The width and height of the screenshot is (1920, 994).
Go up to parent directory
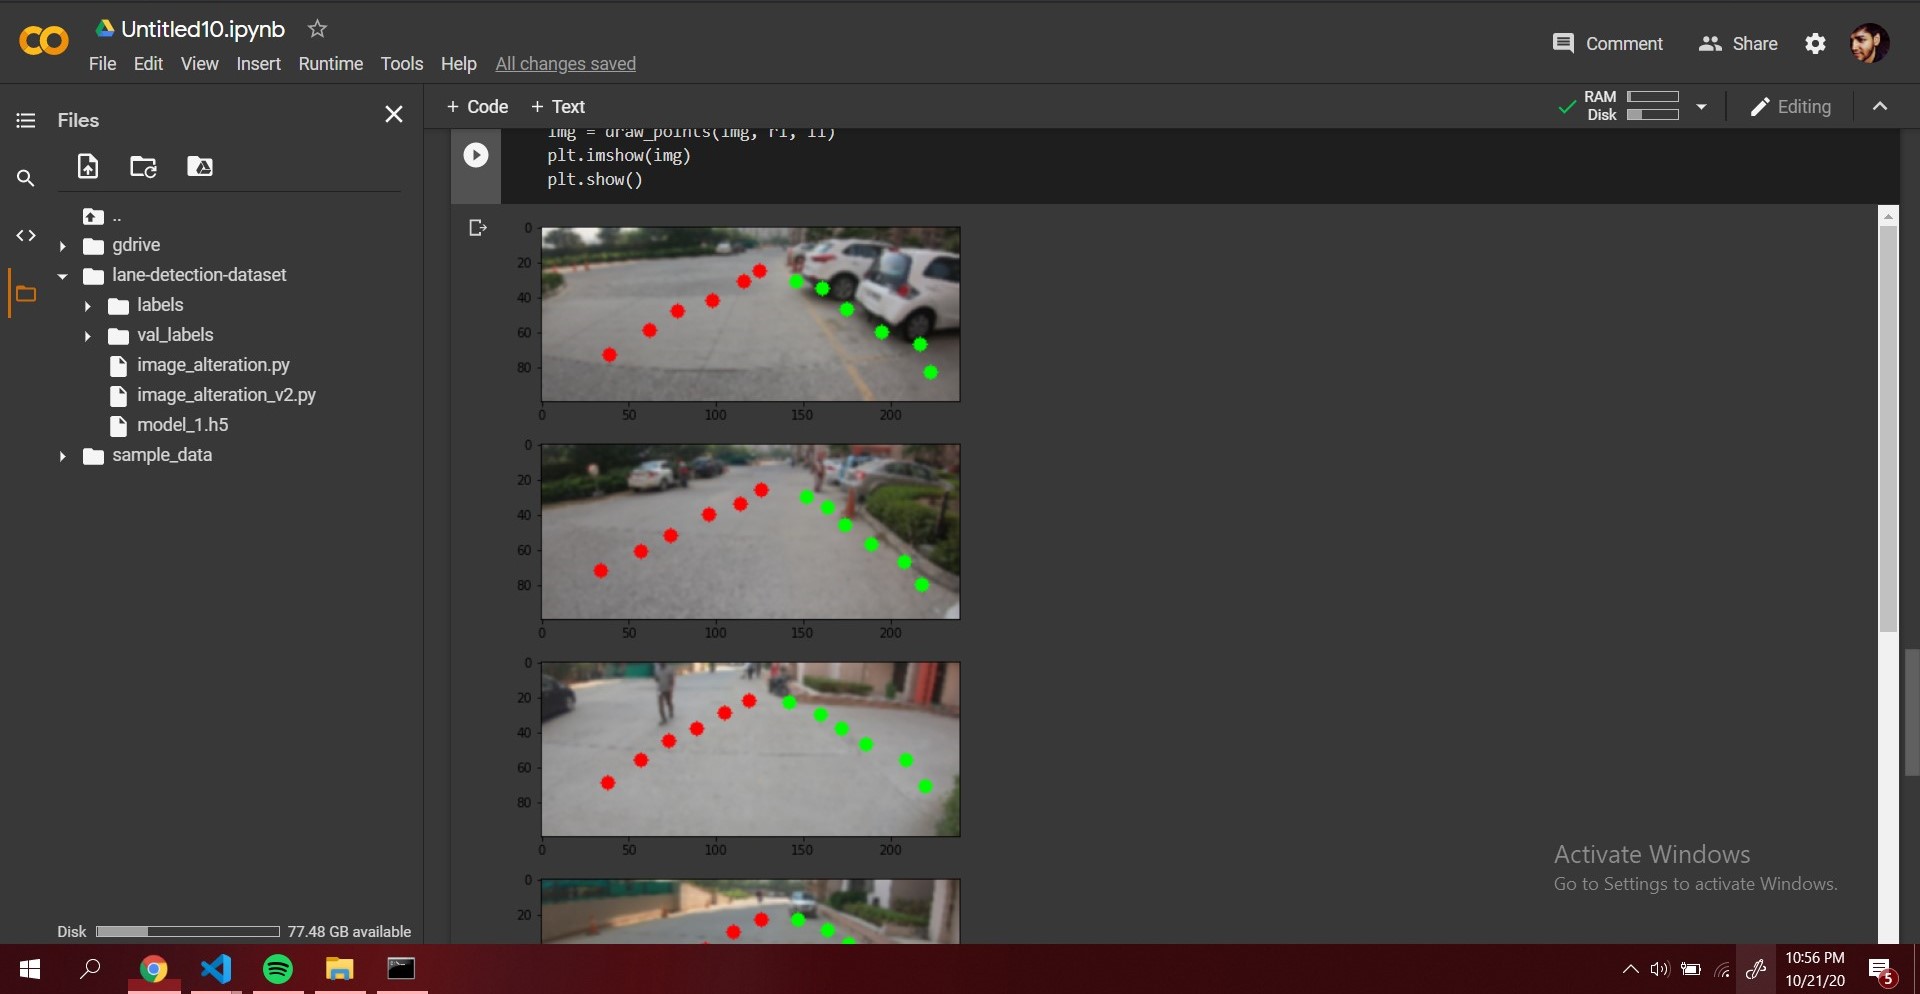point(94,216)
